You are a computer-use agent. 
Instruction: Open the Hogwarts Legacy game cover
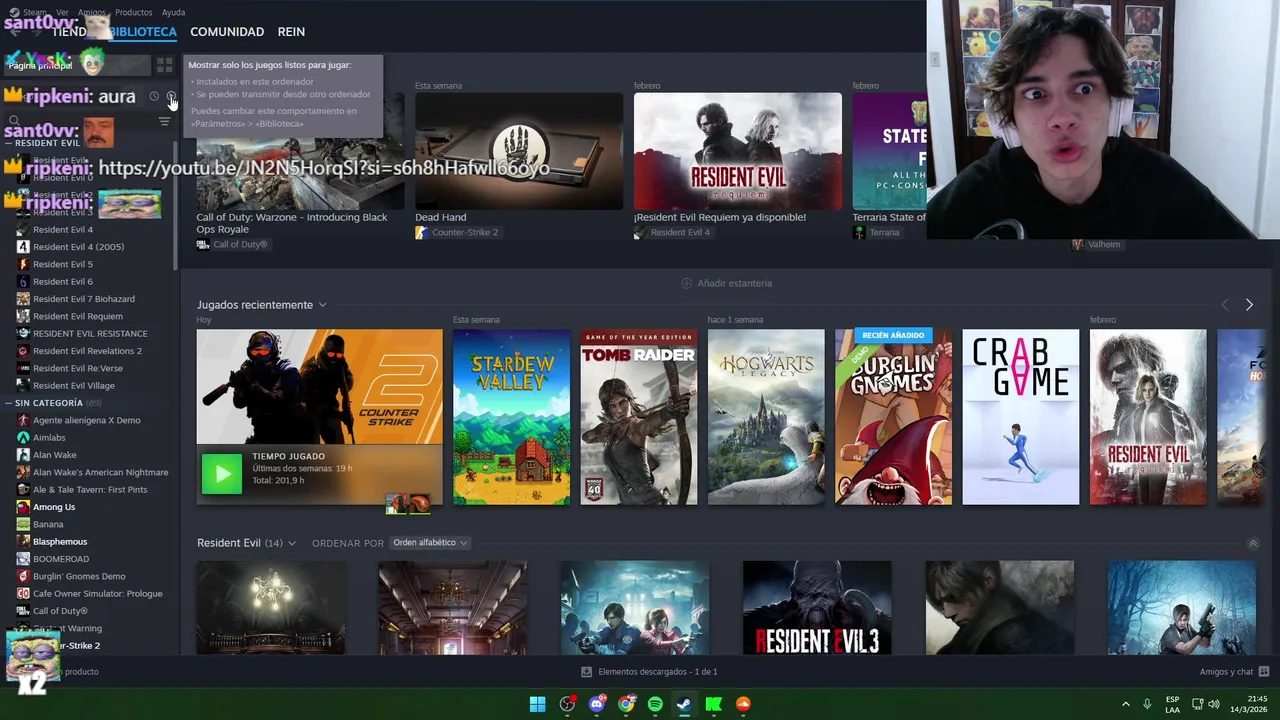(766, 417)
